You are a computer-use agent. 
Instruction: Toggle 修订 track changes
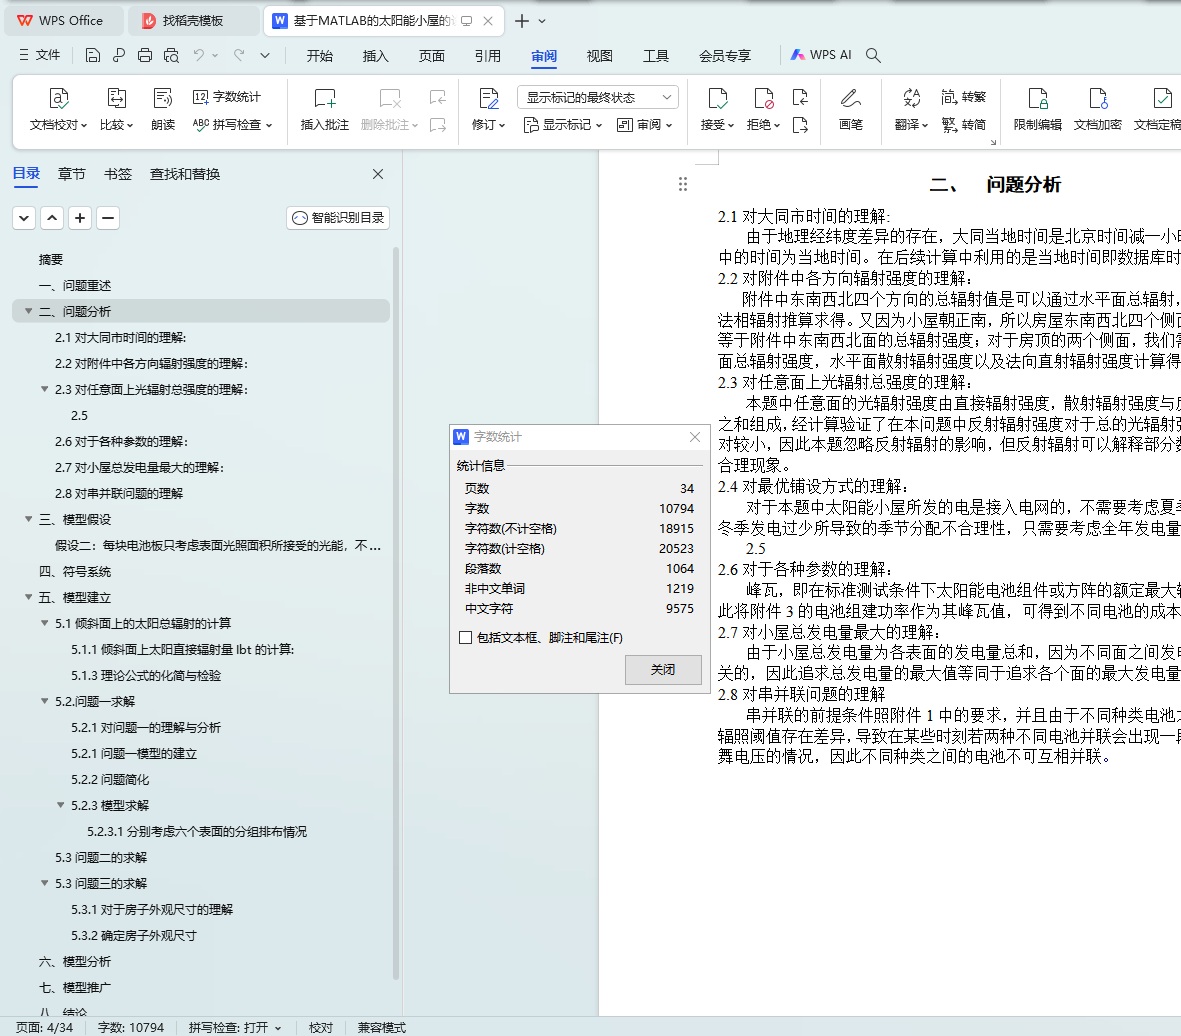488,109
